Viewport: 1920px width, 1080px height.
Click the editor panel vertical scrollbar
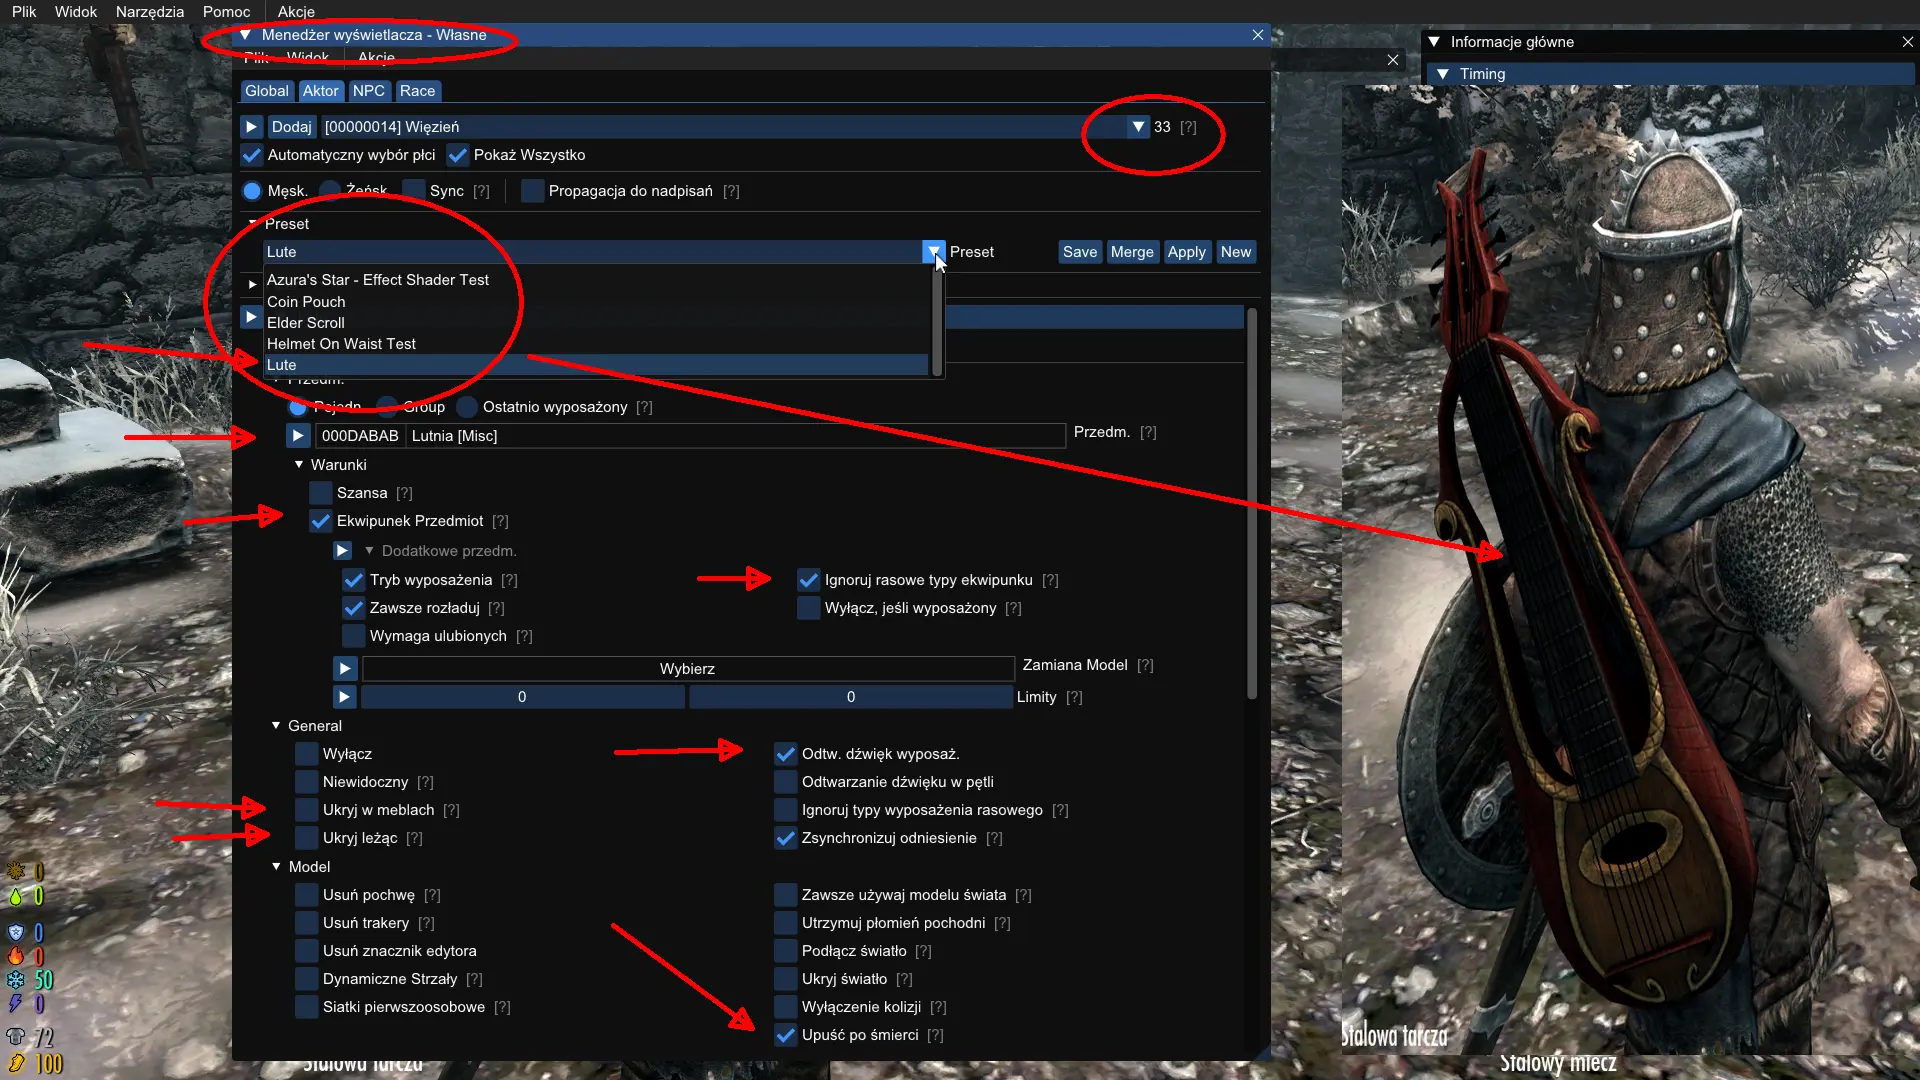pyautogui.click(x=1251, y=504)
